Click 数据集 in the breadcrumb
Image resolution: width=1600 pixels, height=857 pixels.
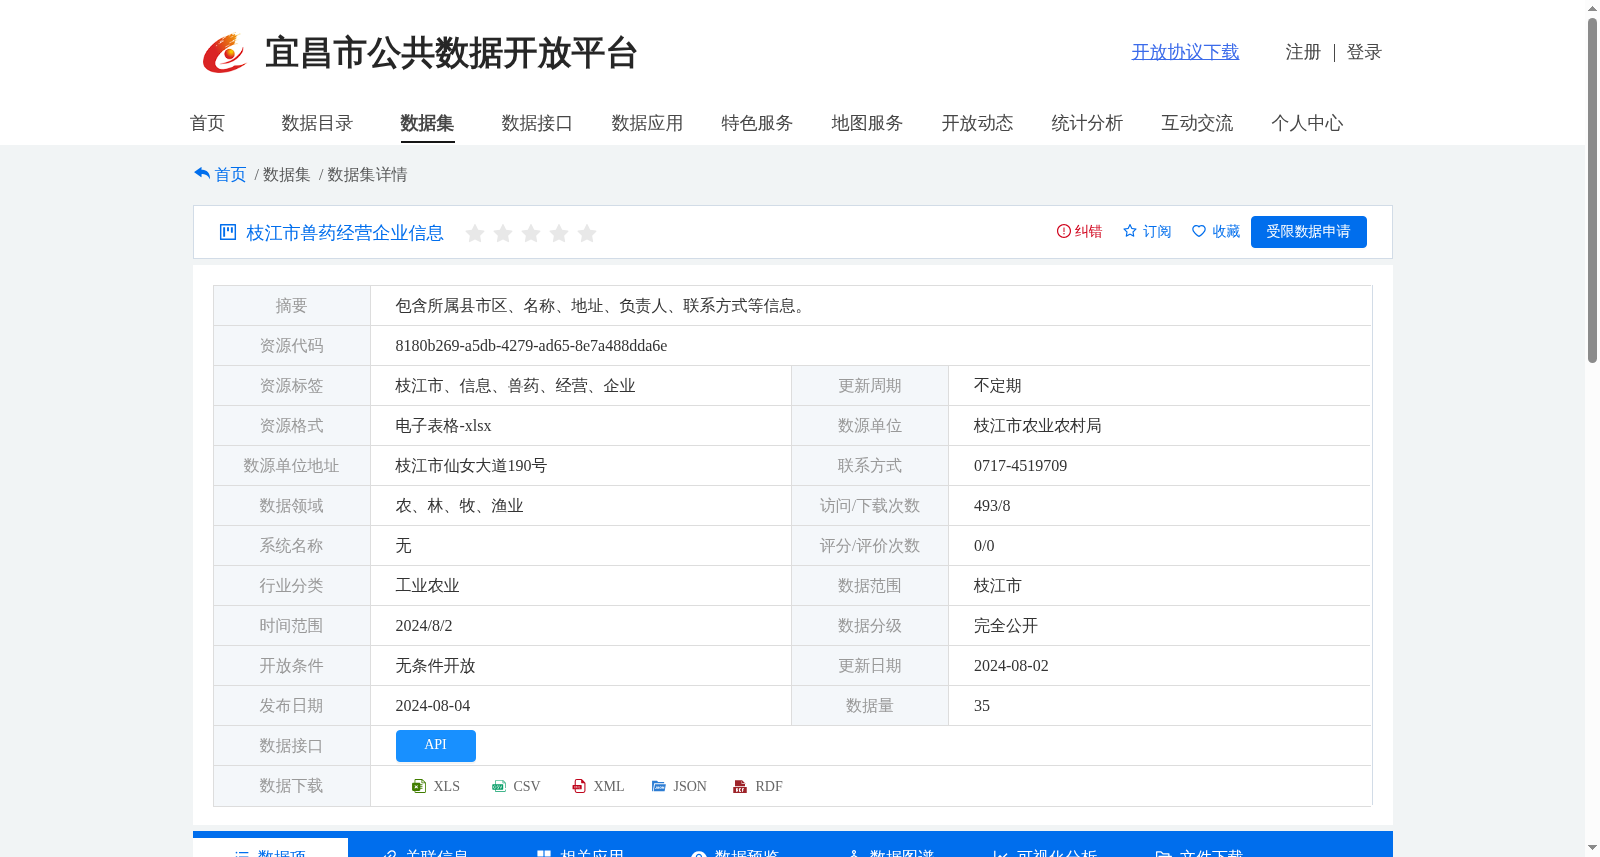coord(286,174)
